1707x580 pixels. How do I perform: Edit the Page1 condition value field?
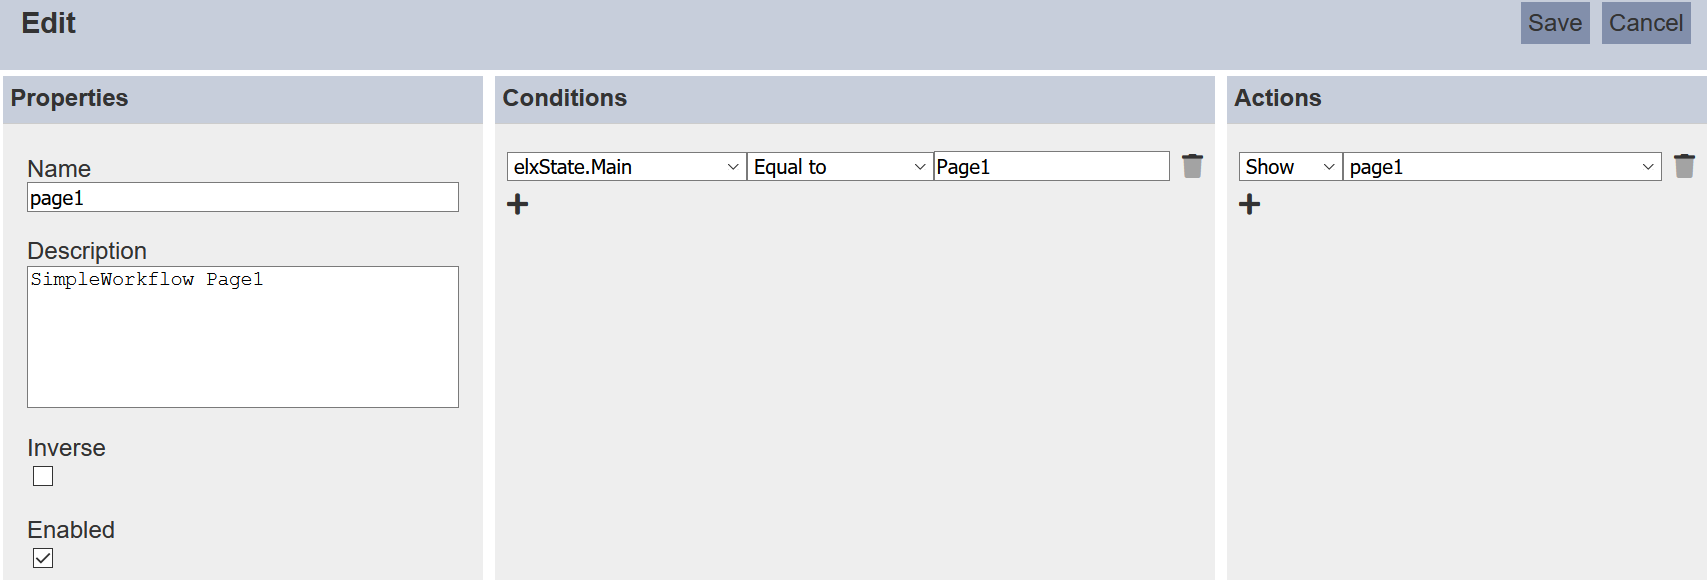1051,167
